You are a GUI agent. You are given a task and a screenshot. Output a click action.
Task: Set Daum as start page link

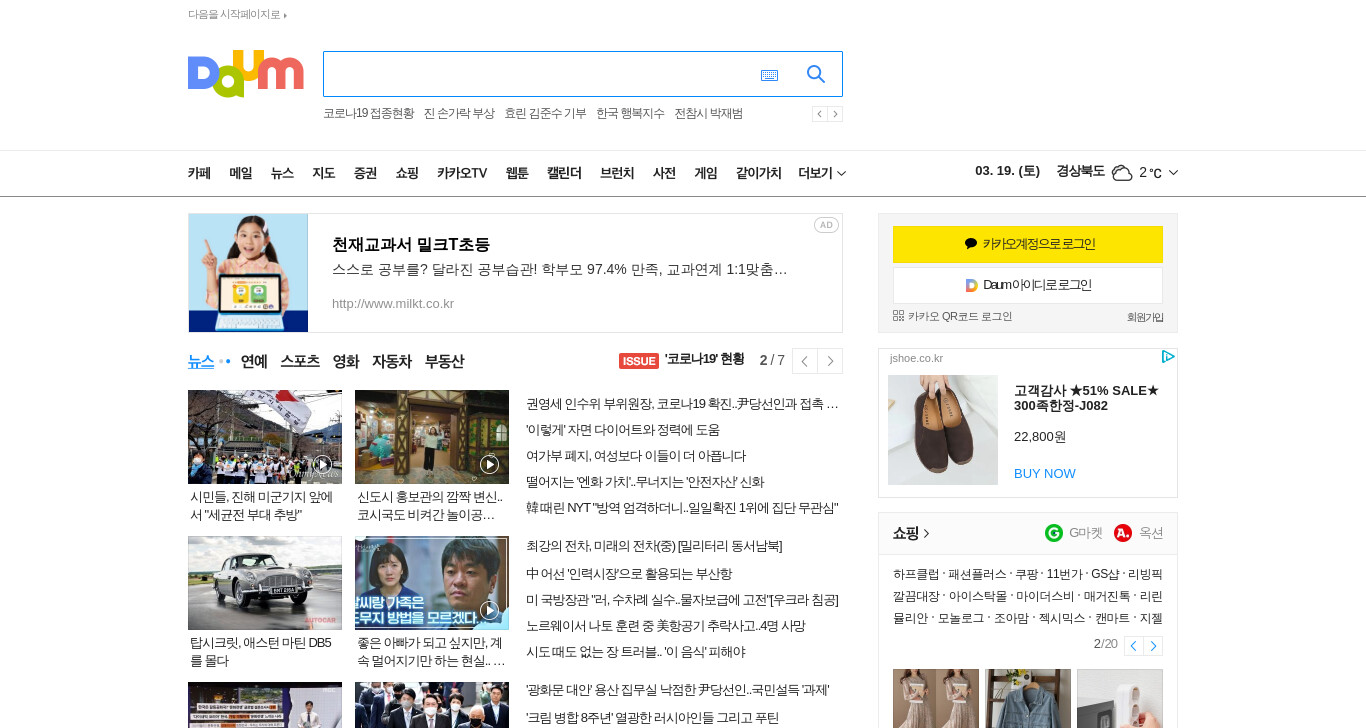[237, 15]
